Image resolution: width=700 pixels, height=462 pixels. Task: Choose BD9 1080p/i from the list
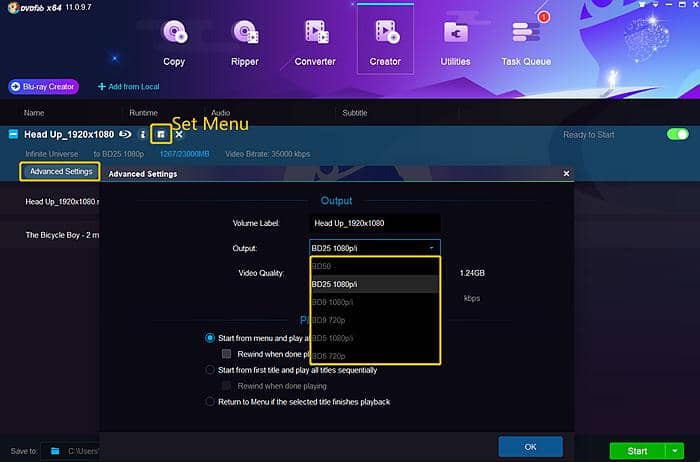click(375, 302)
